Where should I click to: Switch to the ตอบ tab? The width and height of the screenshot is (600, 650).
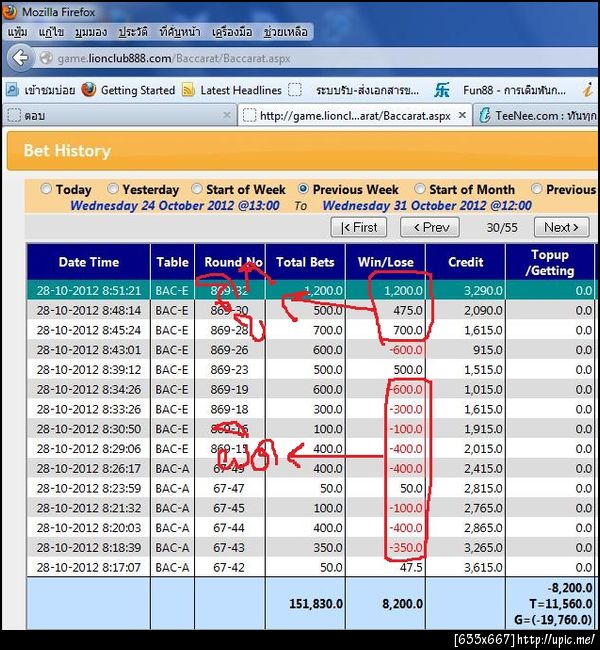(x=120, y=115)
